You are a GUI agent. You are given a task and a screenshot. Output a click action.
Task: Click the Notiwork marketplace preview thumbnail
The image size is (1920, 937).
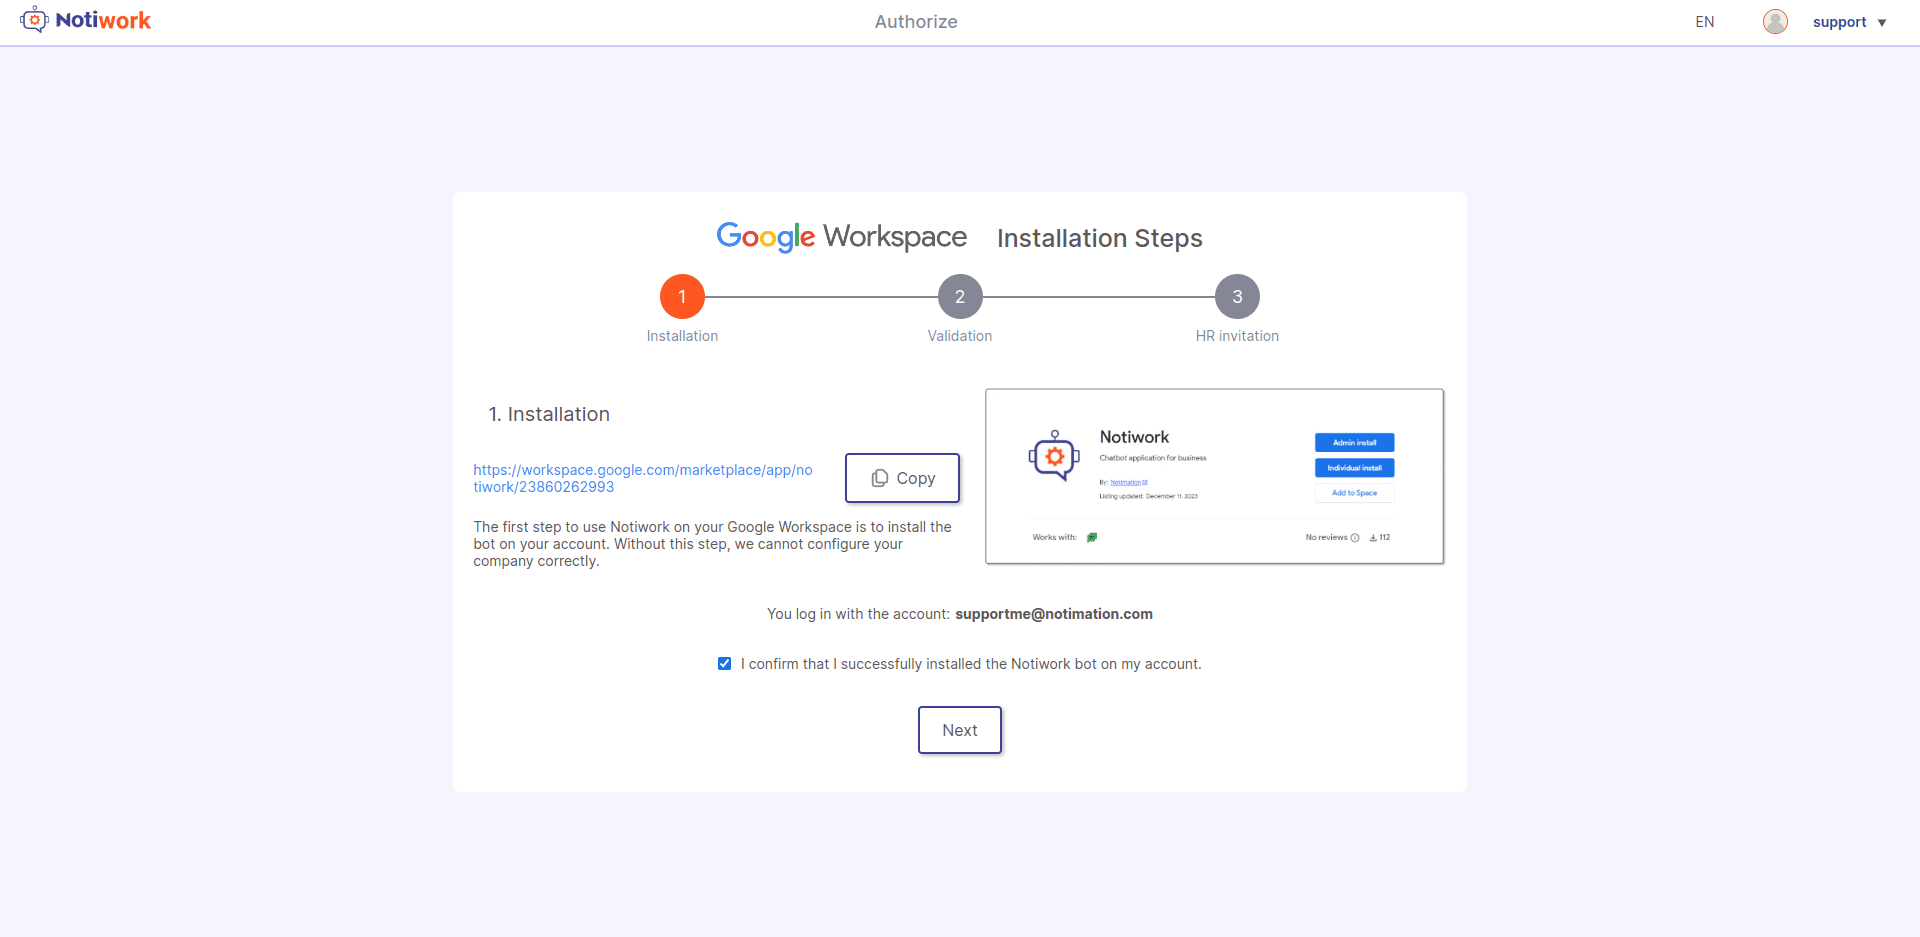(x=1214, y=476)
